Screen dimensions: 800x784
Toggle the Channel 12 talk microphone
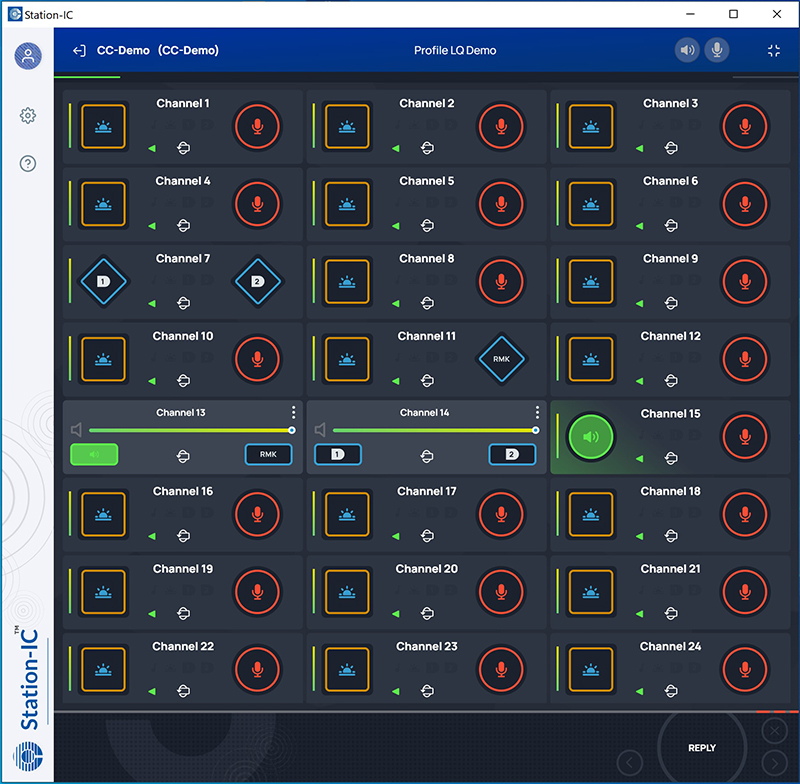(745, 359)
